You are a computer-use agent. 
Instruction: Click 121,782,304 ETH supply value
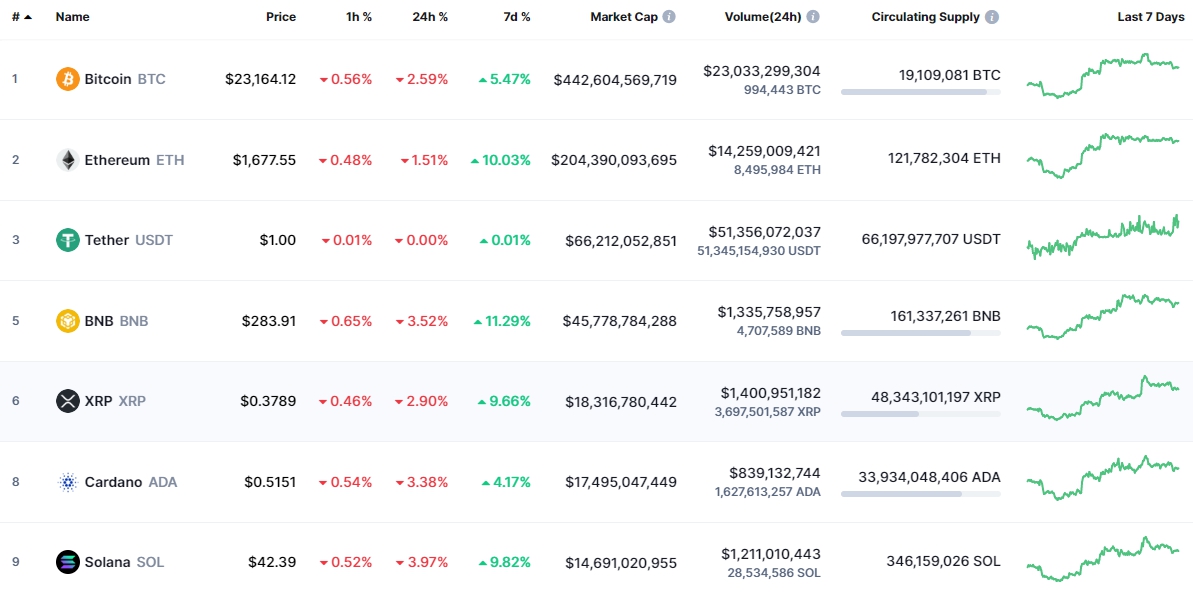pos(944,158)
